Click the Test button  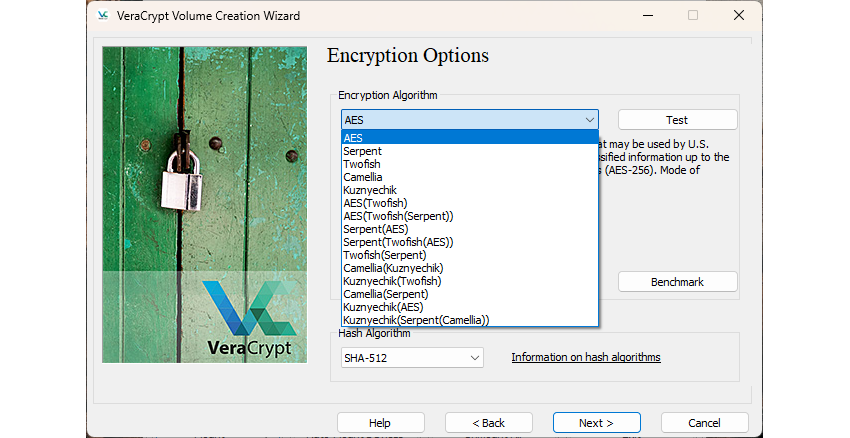point(678,120)
